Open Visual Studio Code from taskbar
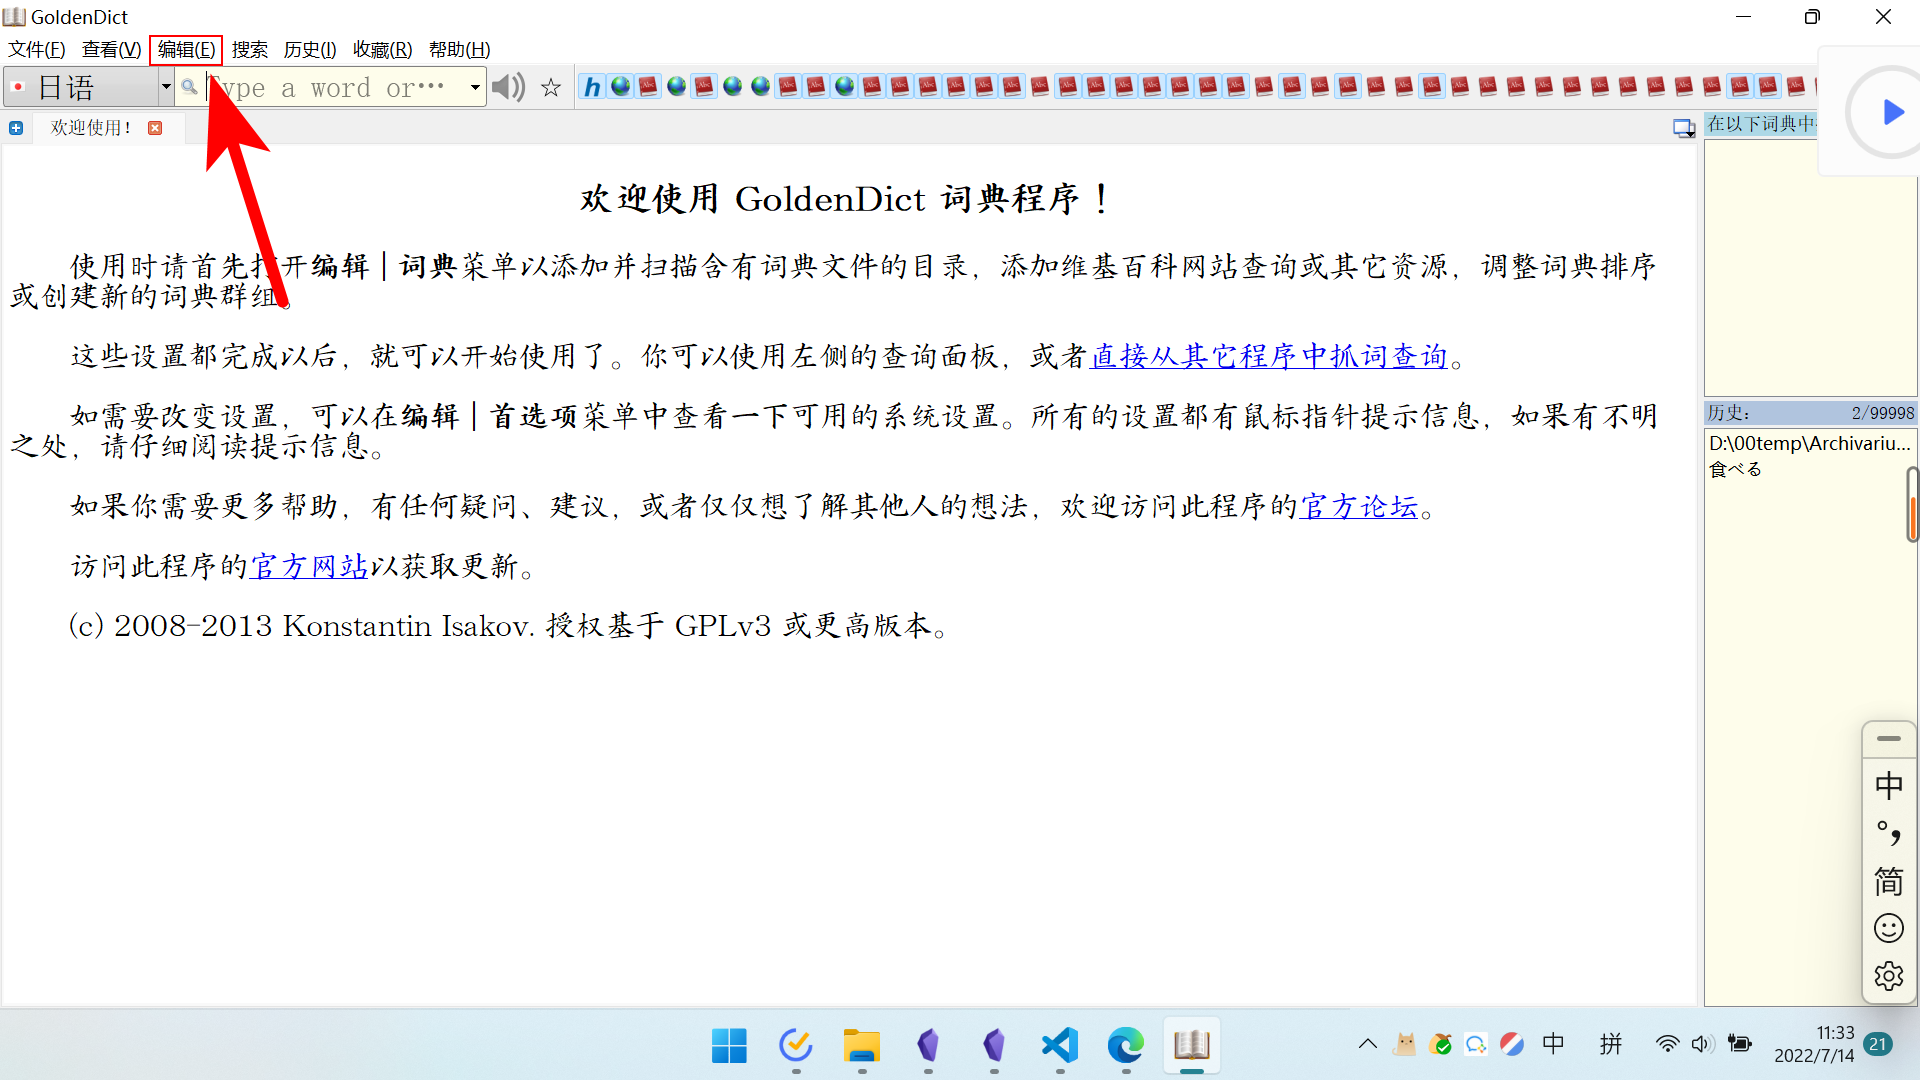Screen dimensions: 1920x1080 coord(1060,1046)
